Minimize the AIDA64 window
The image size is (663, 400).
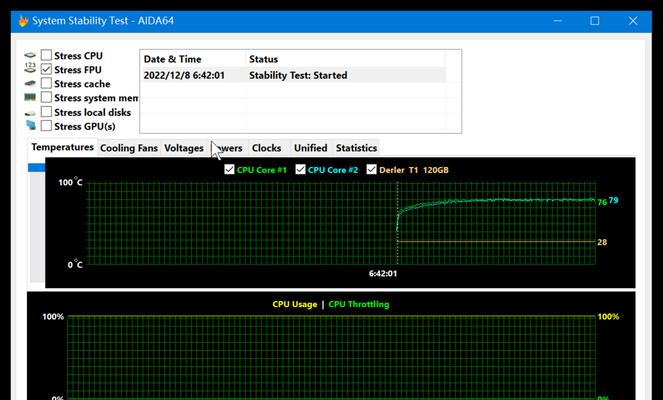pyautogui.click(x=558, y=21)
